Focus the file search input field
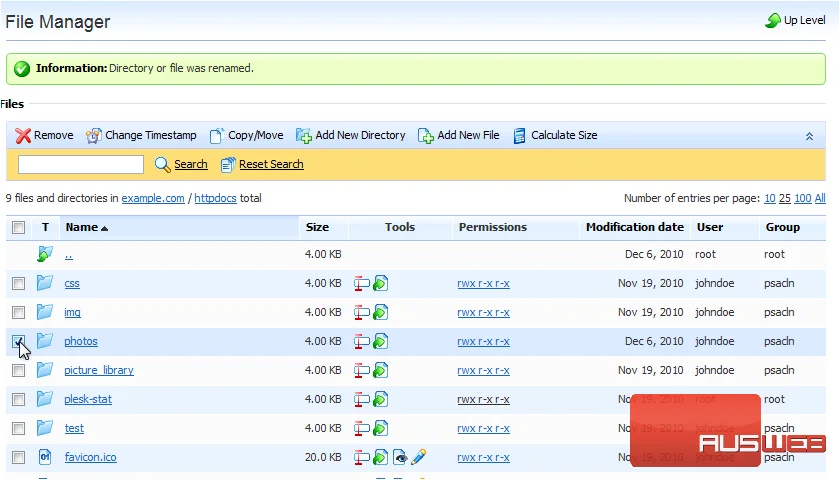The image size is (840, 480). (81, 164)
